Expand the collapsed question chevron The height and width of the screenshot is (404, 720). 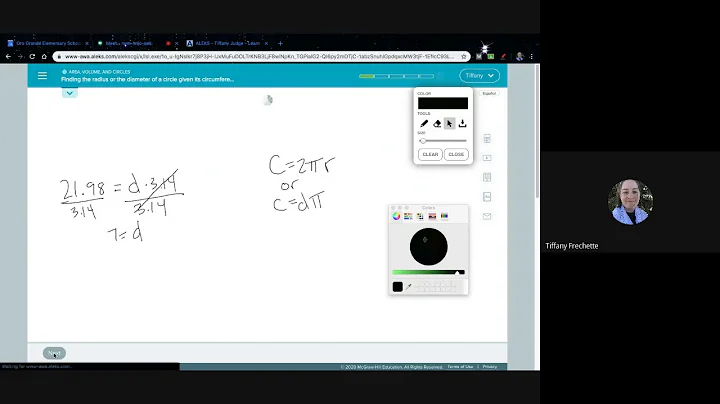click(70, 93)
